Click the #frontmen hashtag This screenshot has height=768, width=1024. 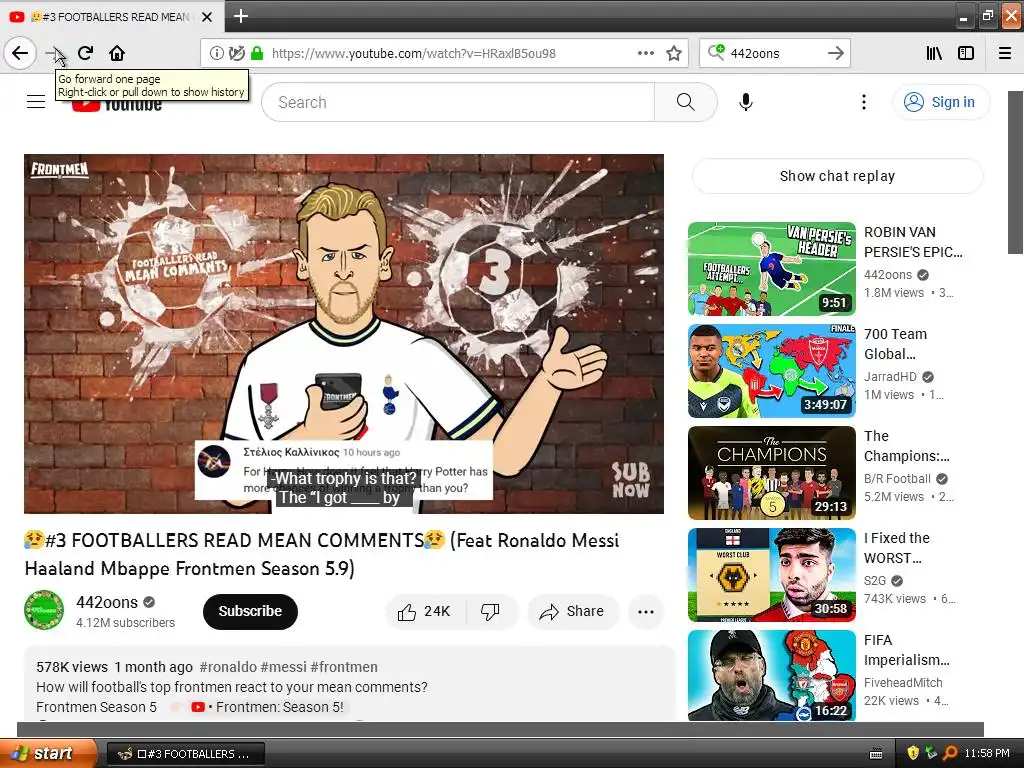[344, 667]
